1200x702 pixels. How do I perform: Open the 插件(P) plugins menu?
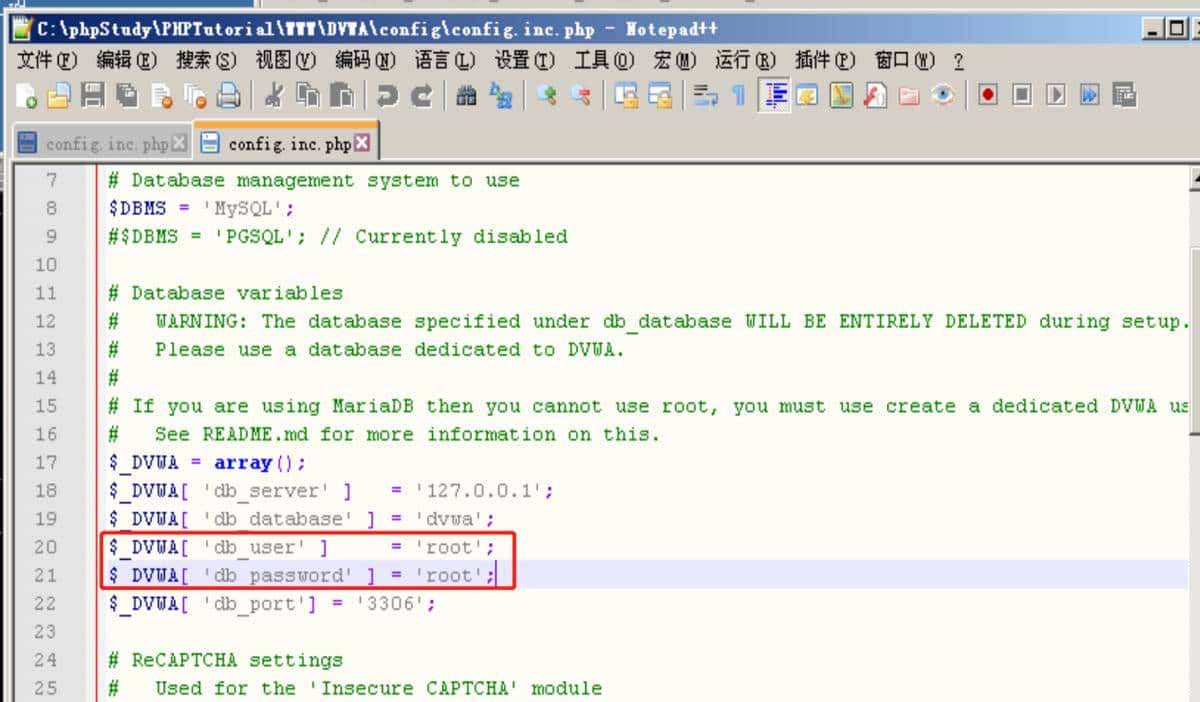[x=825, y=61]
